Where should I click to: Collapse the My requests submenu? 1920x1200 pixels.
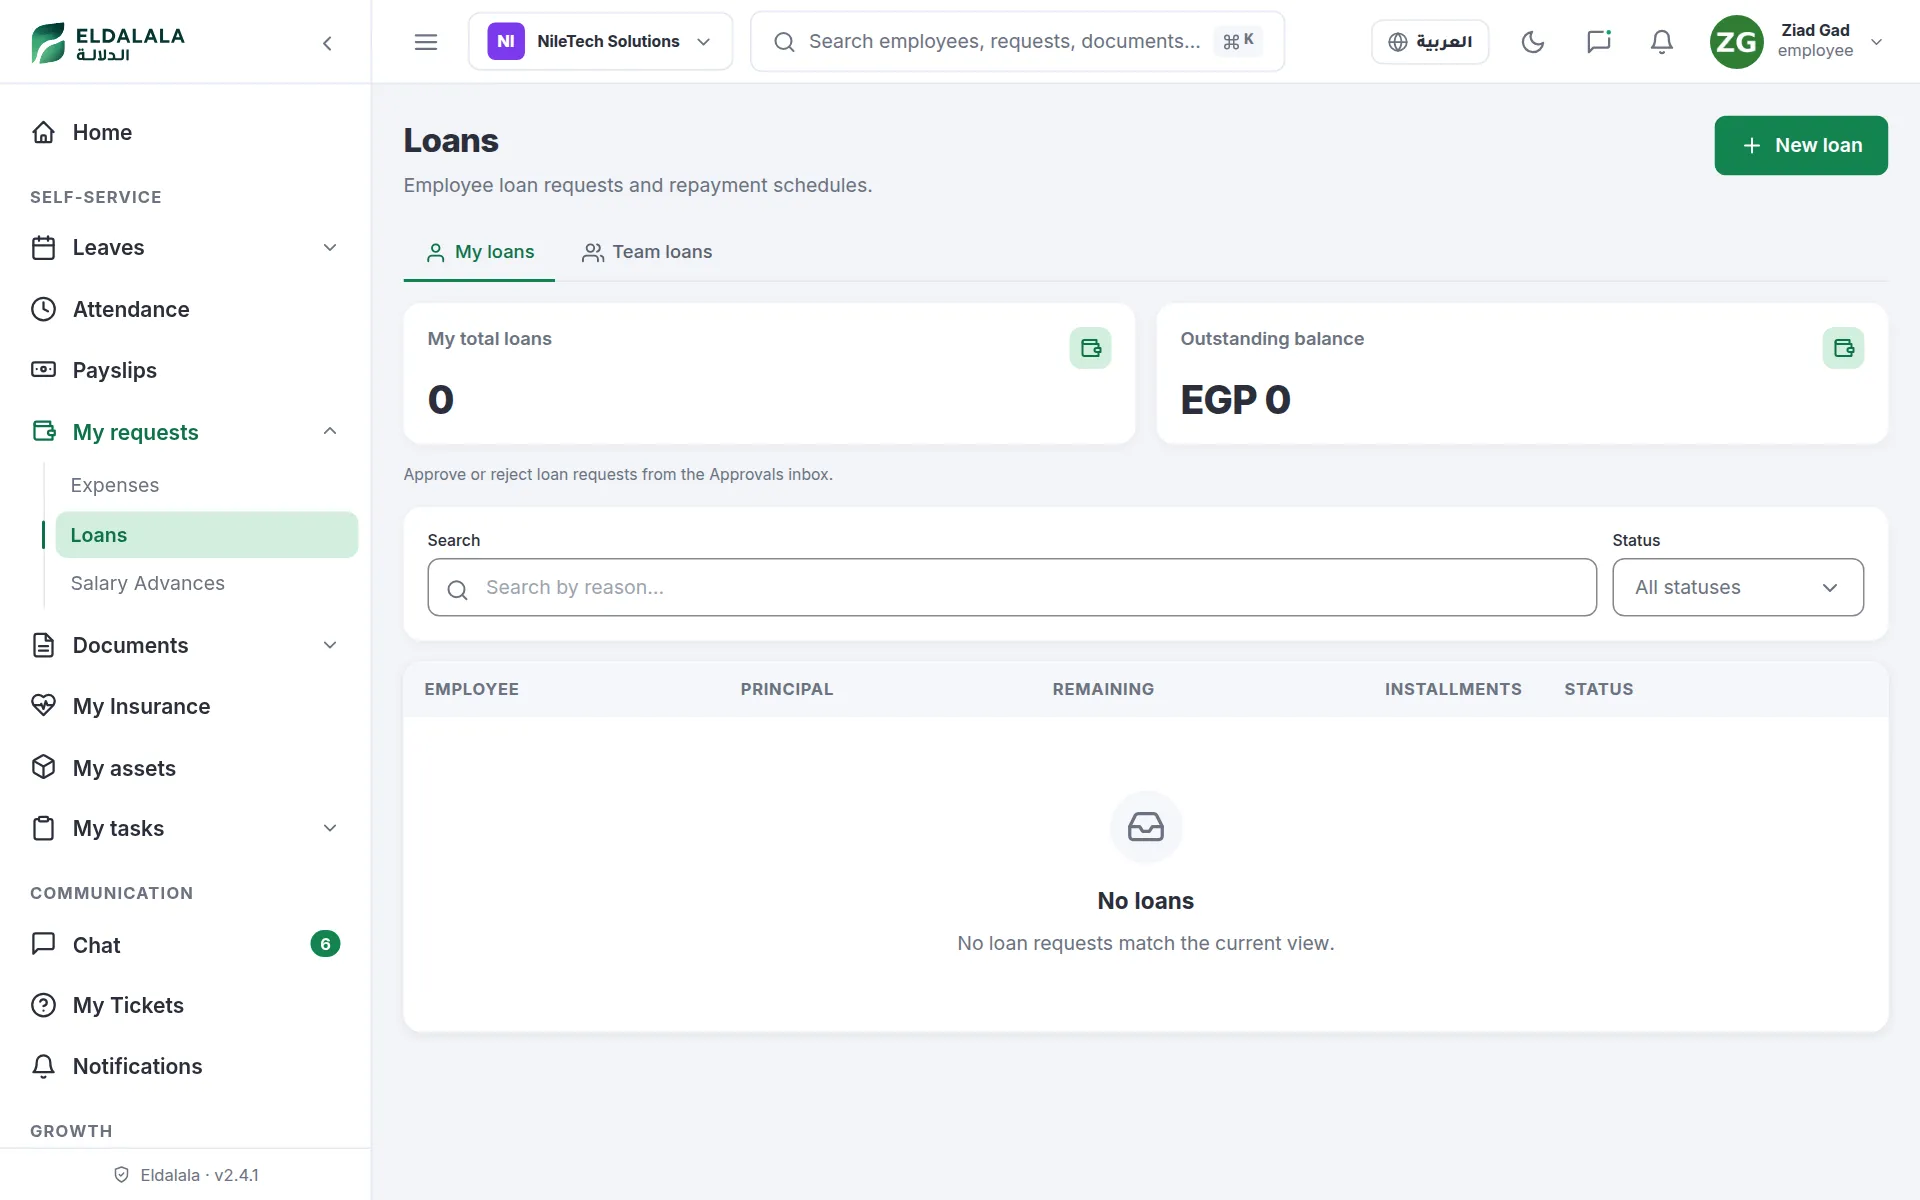click(x=330, y=431)
